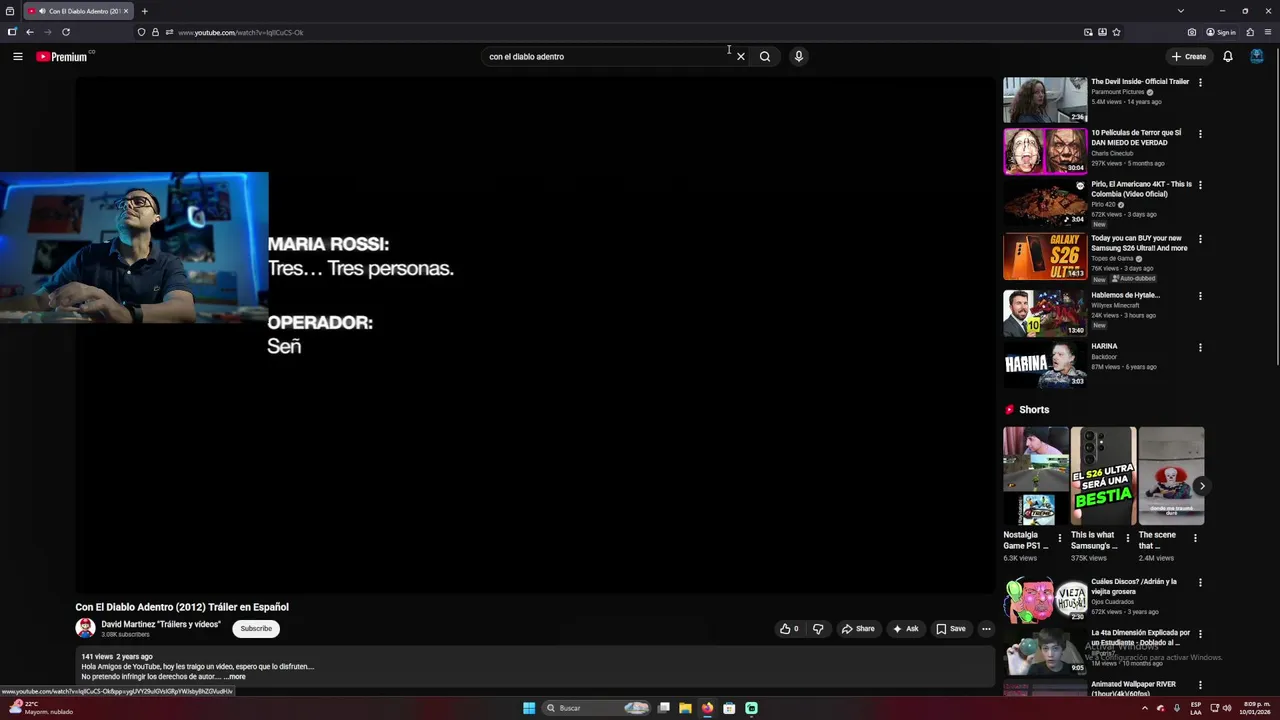Open 10 Películas de Terror video
Screen dimensions: 1280x720
coord(1045,151)
